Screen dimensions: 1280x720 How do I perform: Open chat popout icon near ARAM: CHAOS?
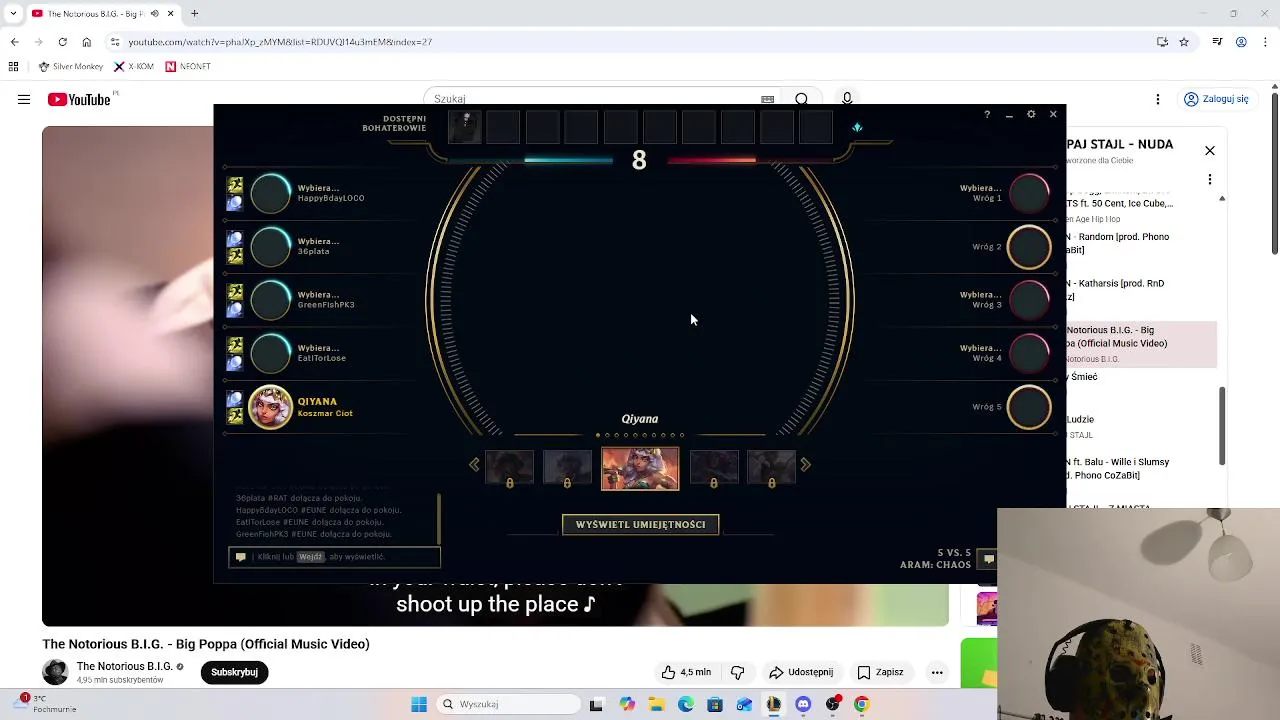988,560
